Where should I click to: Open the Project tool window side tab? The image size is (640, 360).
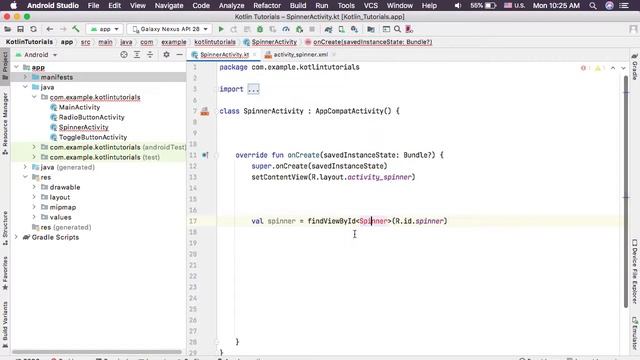pyautogui.click(x=5, y=66)
